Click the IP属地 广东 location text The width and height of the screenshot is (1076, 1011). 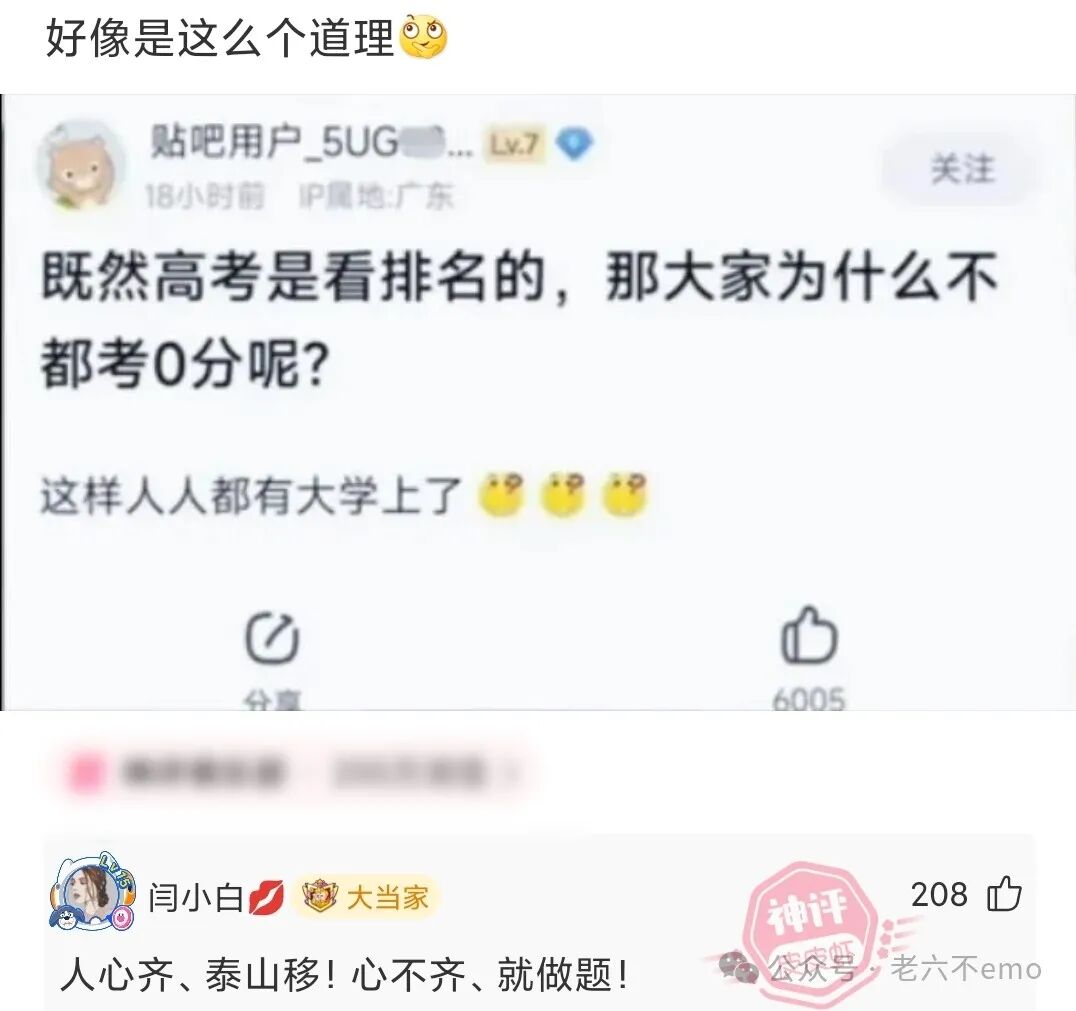(x=377, y=197)
